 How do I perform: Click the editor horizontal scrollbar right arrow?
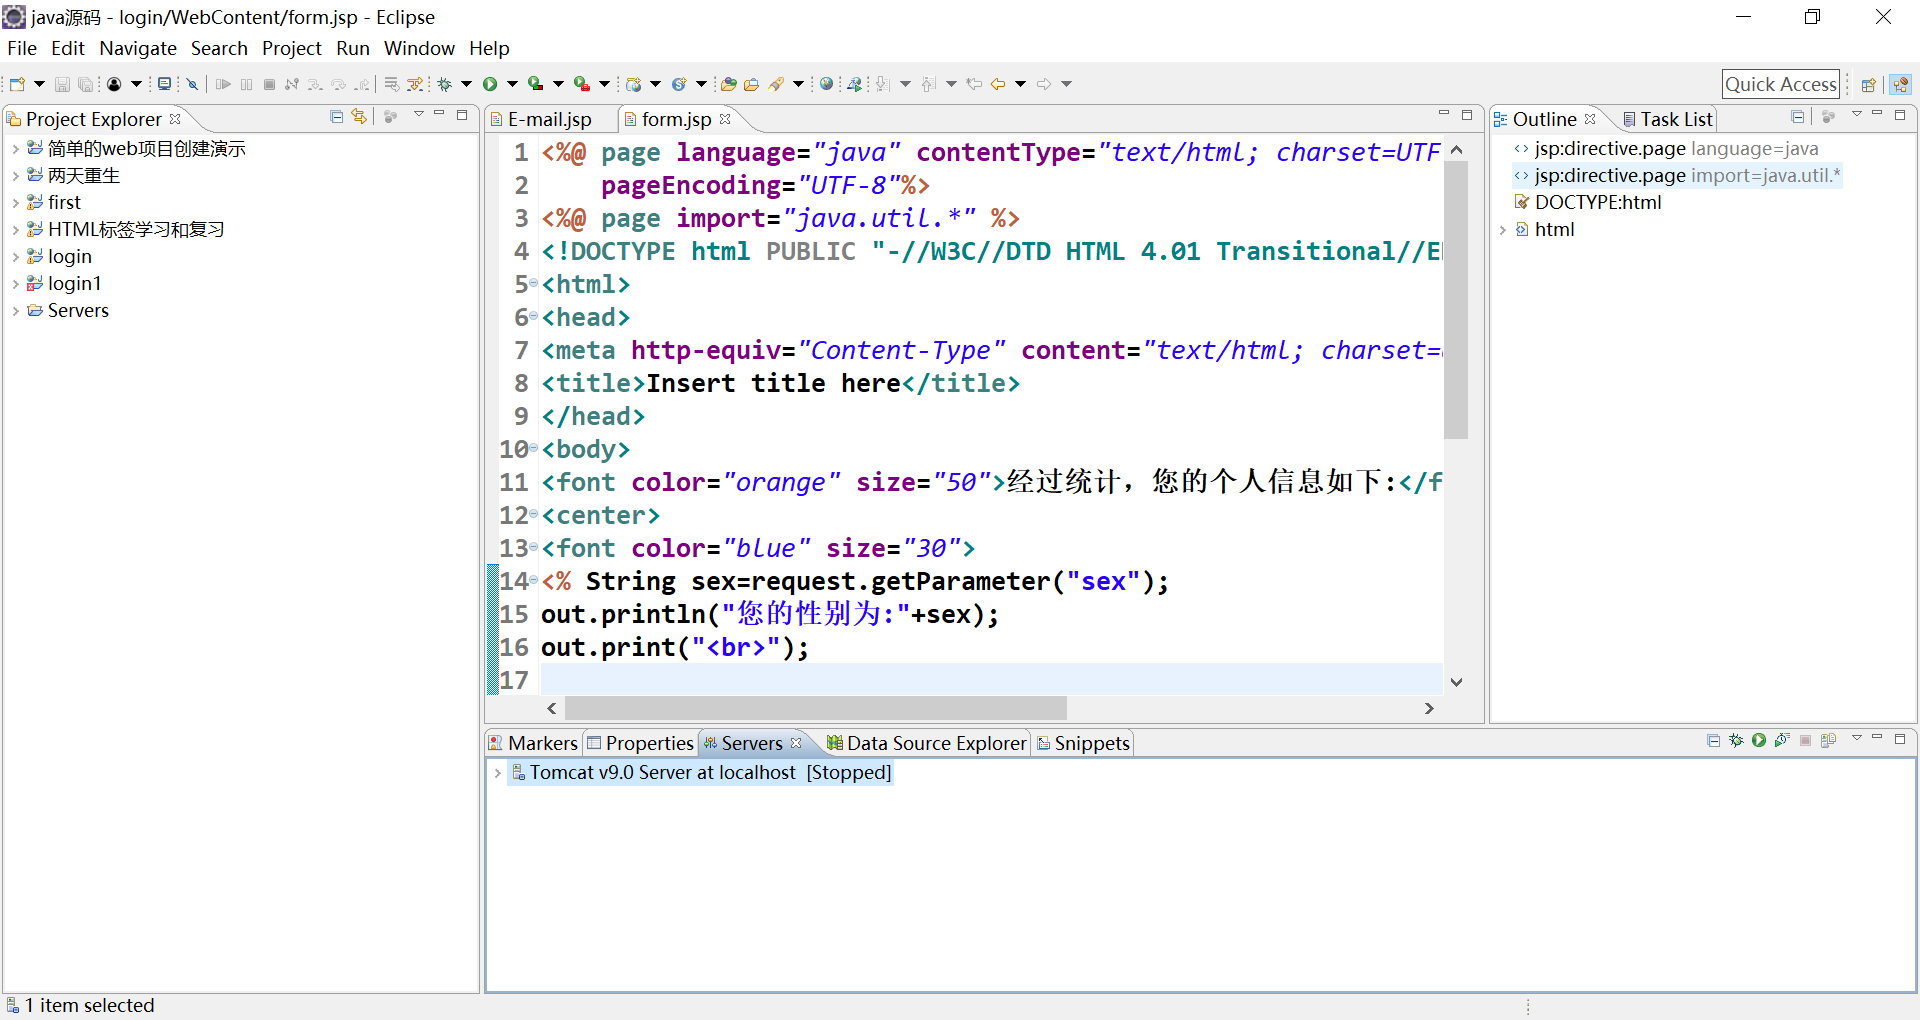[x=1429, y=708]
